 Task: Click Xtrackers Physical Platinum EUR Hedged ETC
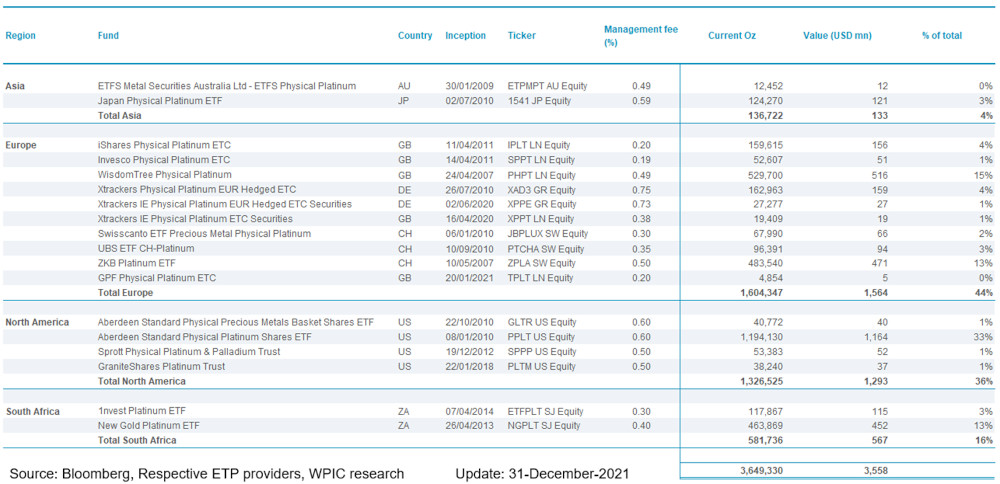click(196, 189)
